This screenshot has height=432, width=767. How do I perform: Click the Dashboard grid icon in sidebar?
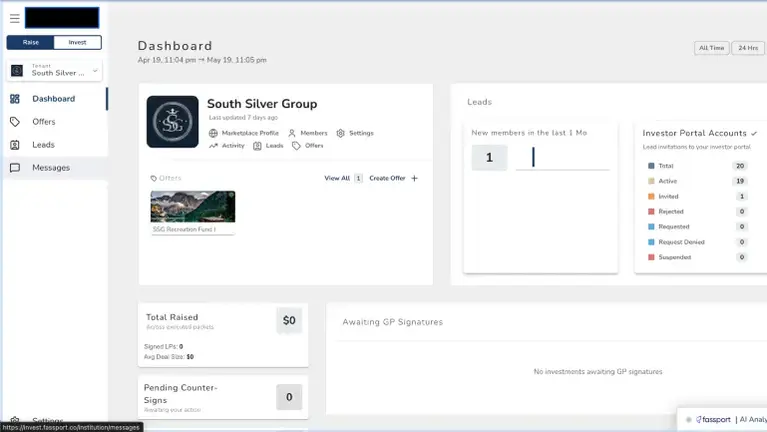coord(15,99)
